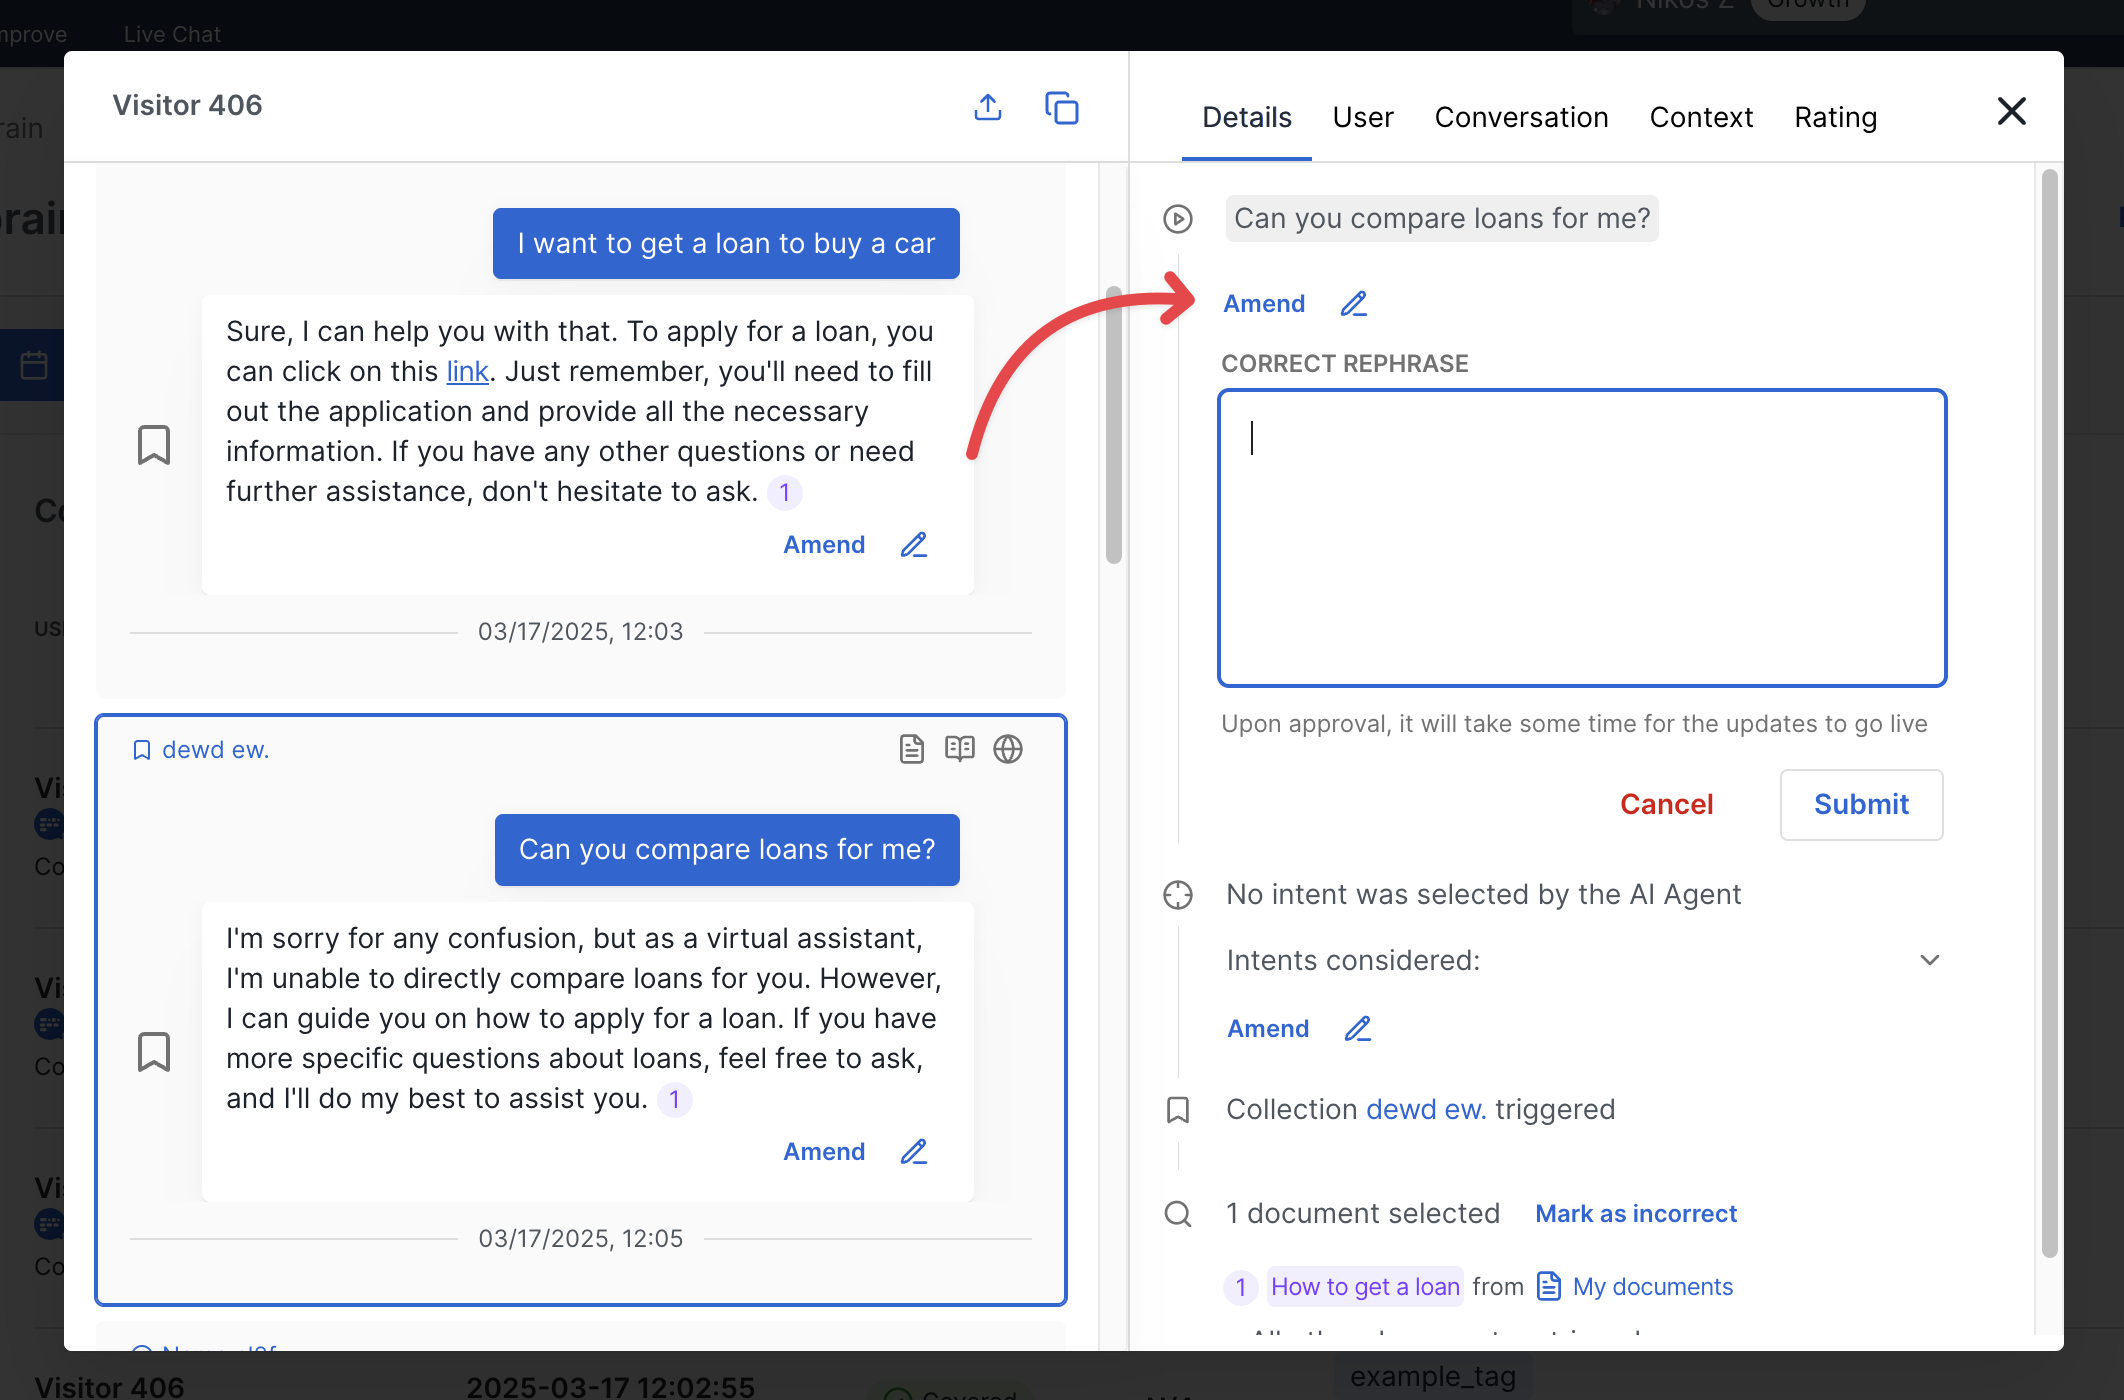Click the Submit button
The width and height of the screenshot is (2124, 1400).
click(1860, 804)
